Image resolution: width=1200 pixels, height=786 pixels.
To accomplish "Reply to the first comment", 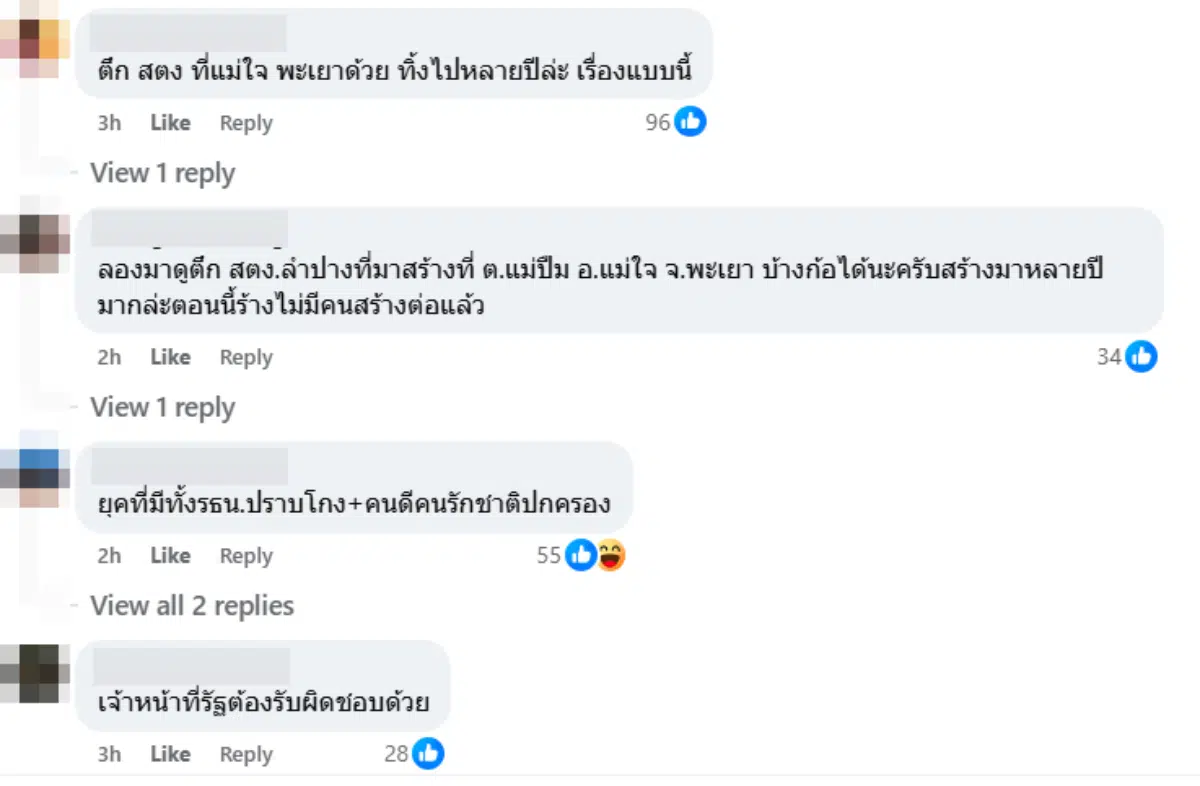I will 245,122.
